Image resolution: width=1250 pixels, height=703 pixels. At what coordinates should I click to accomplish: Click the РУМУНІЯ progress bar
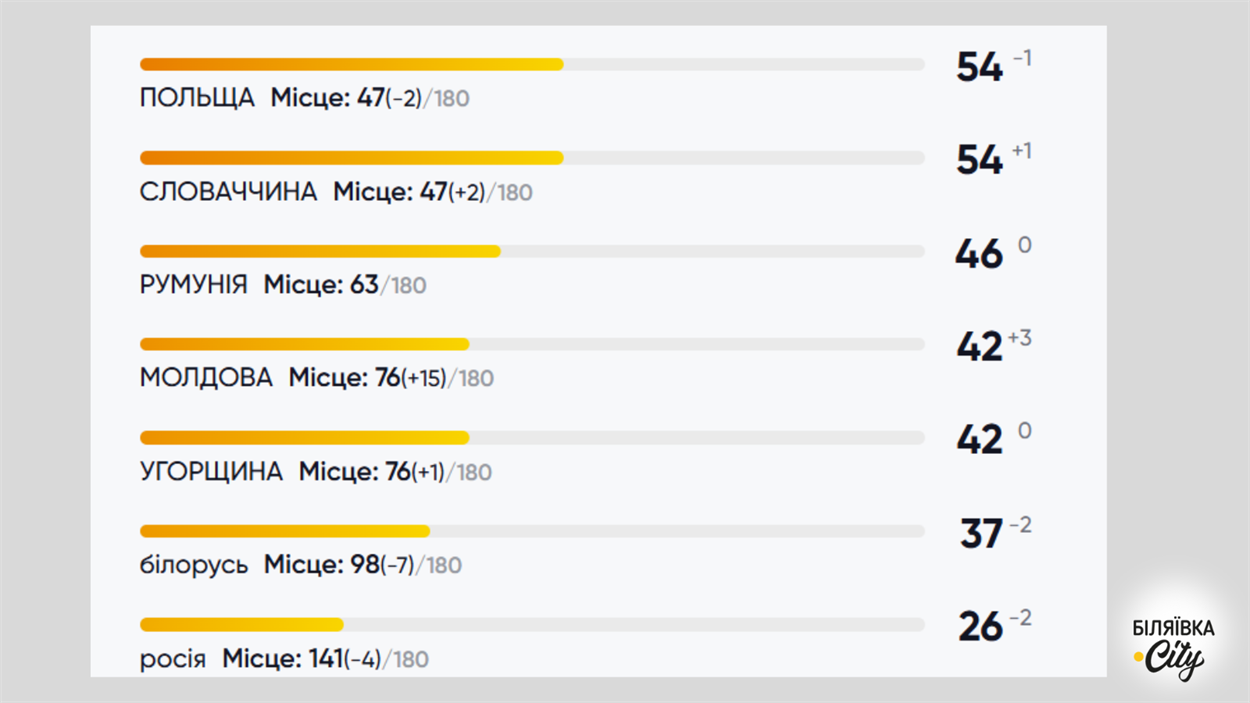(532, 251)
